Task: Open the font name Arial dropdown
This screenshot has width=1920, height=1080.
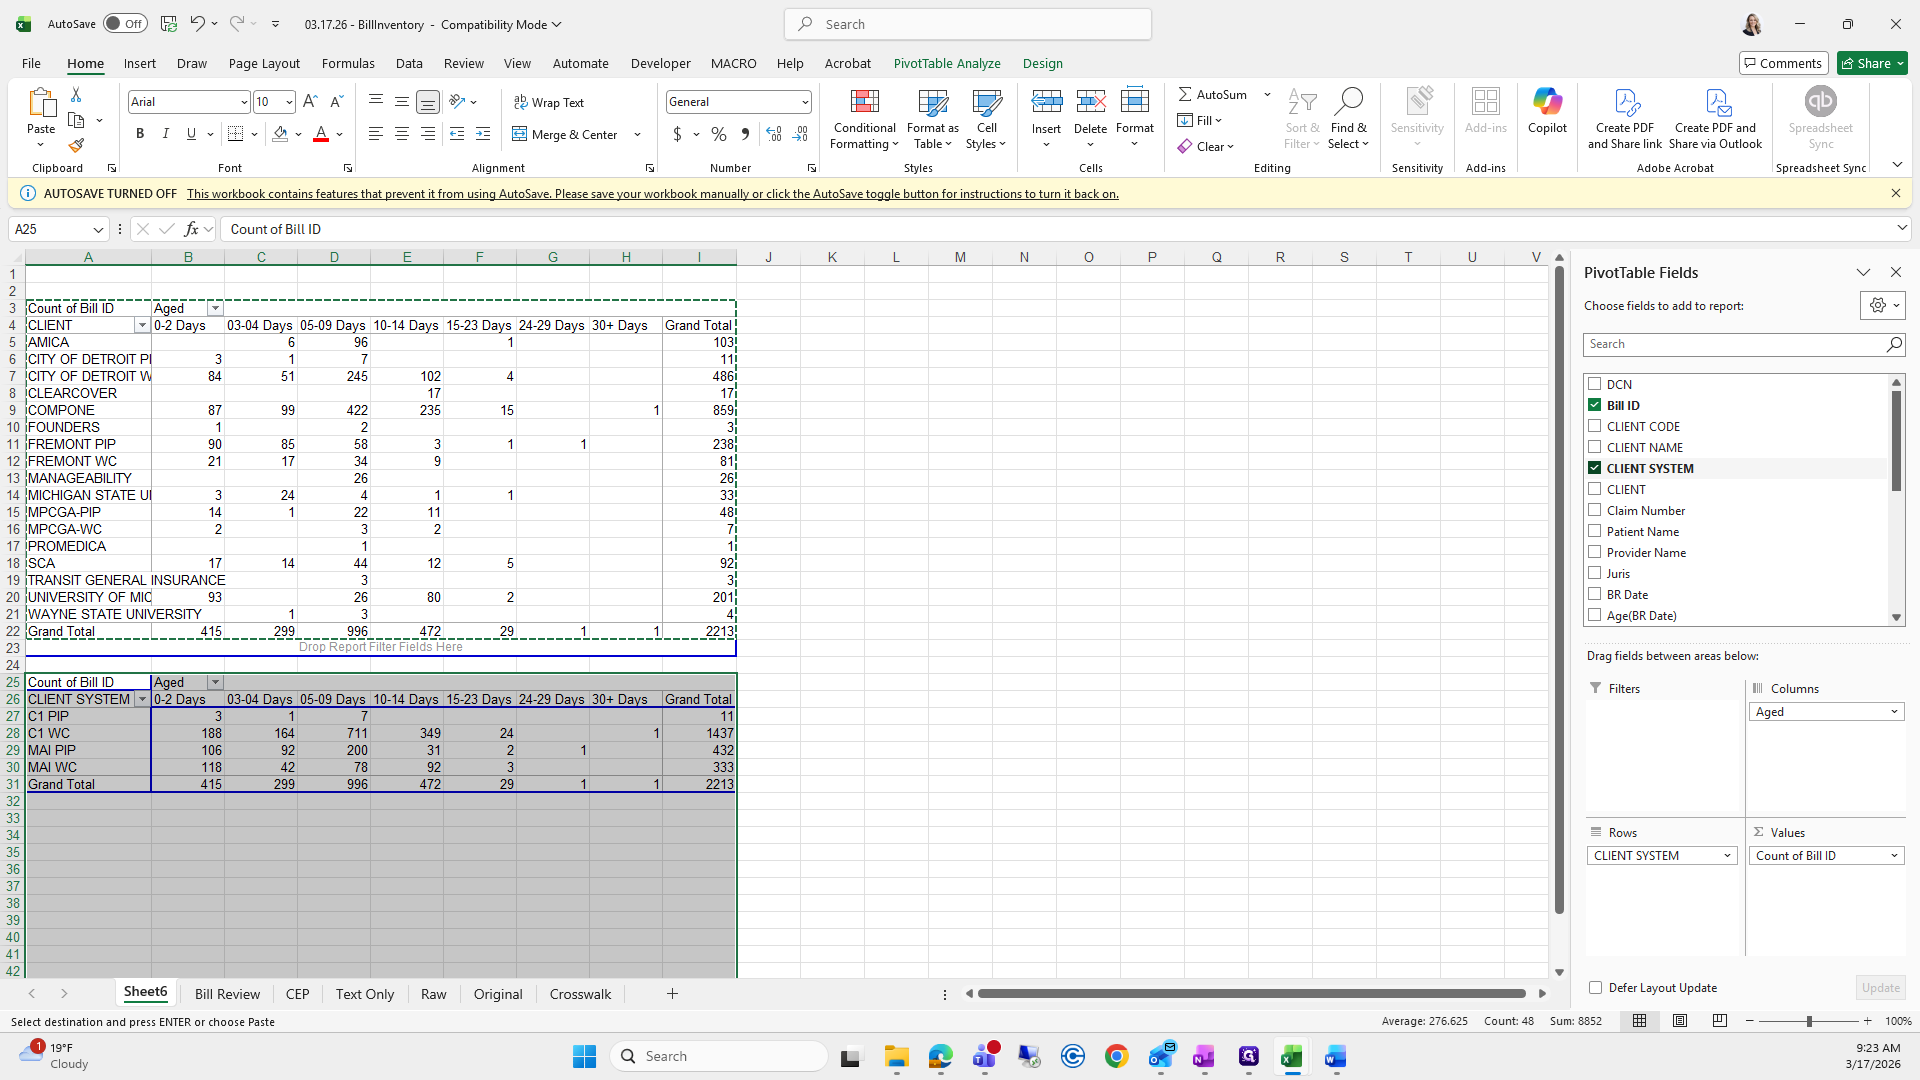Action: tap(243, 102)
